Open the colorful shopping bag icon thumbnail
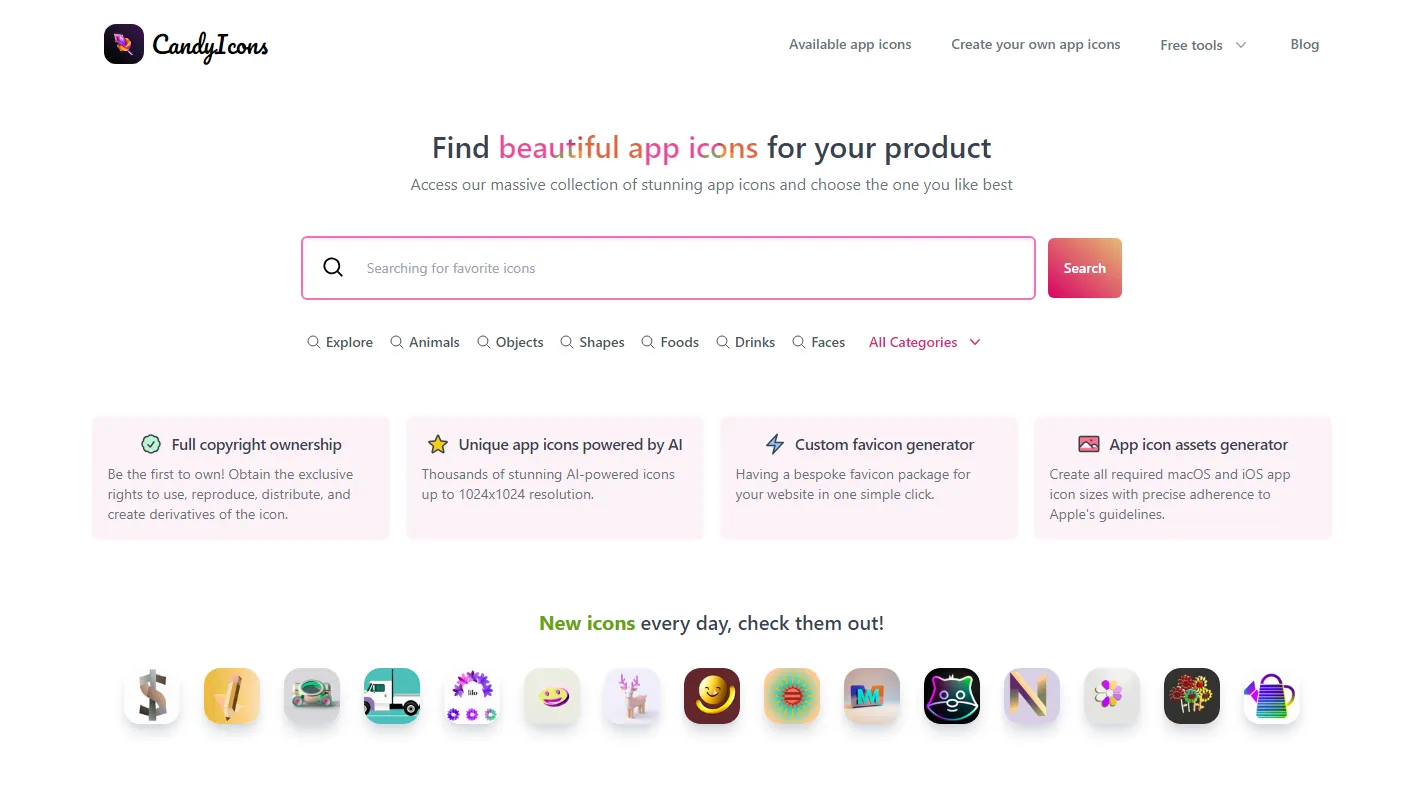This screenshot has width=1422, height=800. click(x=1272, y=696)
